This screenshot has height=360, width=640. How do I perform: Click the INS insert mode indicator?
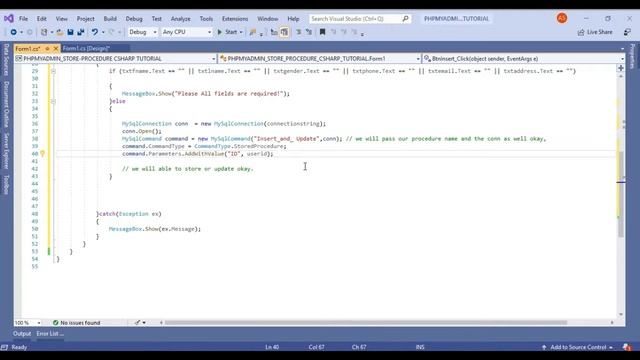[420, 347]
